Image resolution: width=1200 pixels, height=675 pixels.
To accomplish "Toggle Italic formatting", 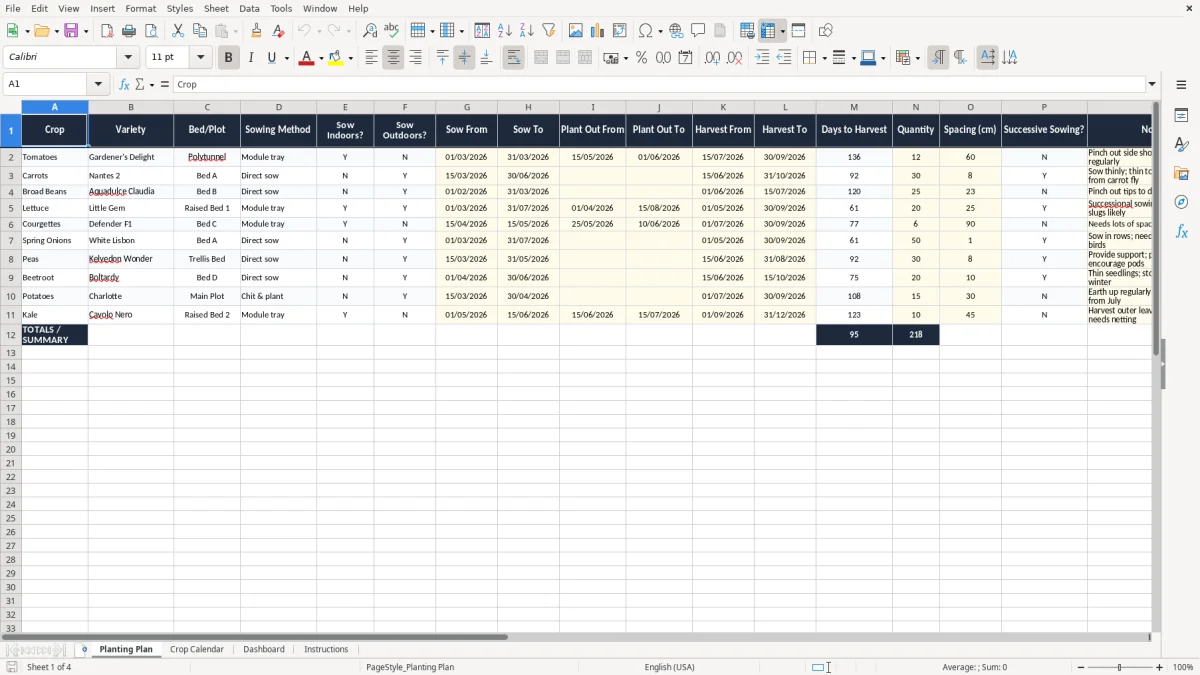I will coord(250,58).
